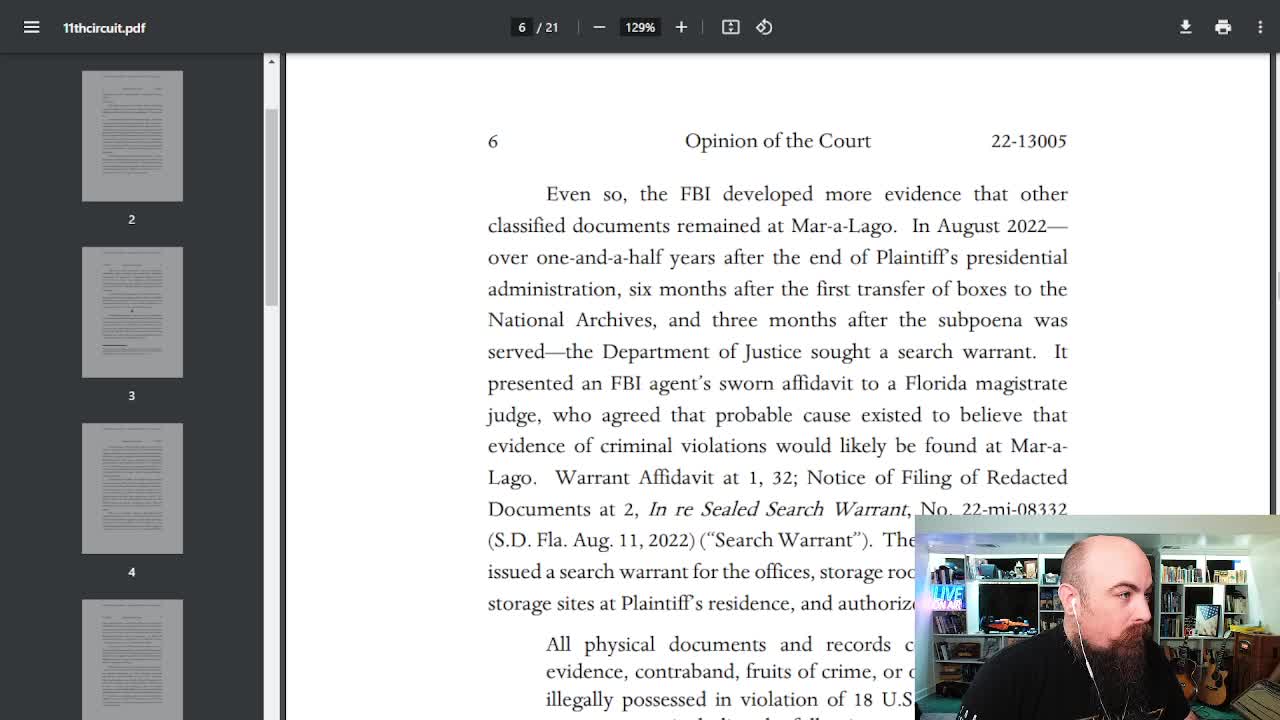
Task: Zoom in using the plus button
Action: [681, 27]
